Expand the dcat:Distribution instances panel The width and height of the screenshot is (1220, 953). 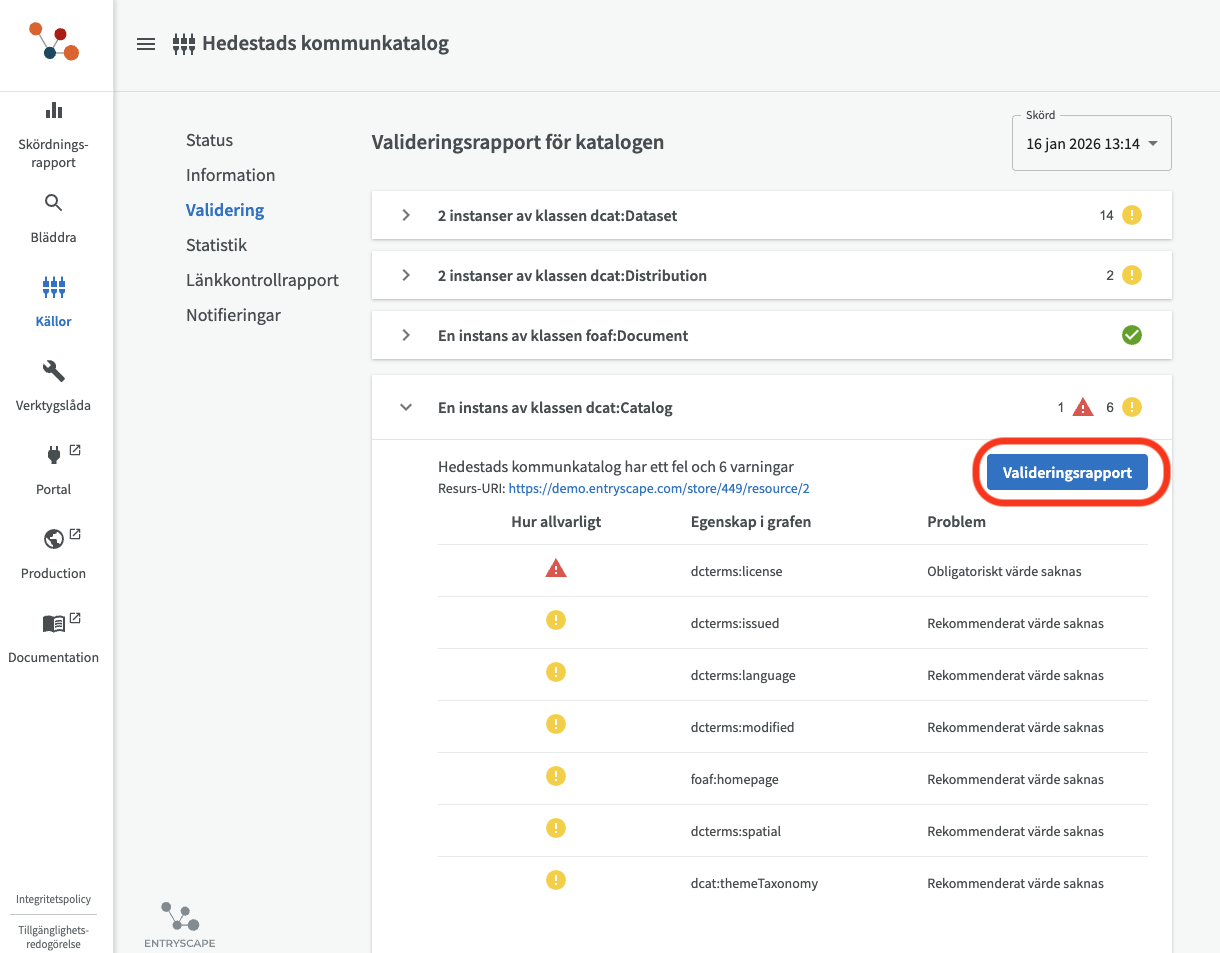pos(406,275)
